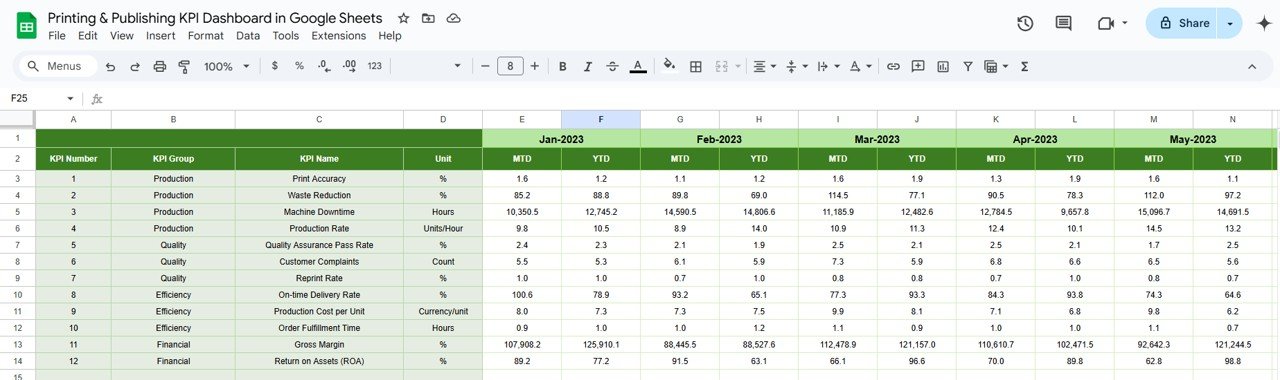This screenshot has width=1280, height=380.
Task: Insert a comment
Action: tap(918, 66)
